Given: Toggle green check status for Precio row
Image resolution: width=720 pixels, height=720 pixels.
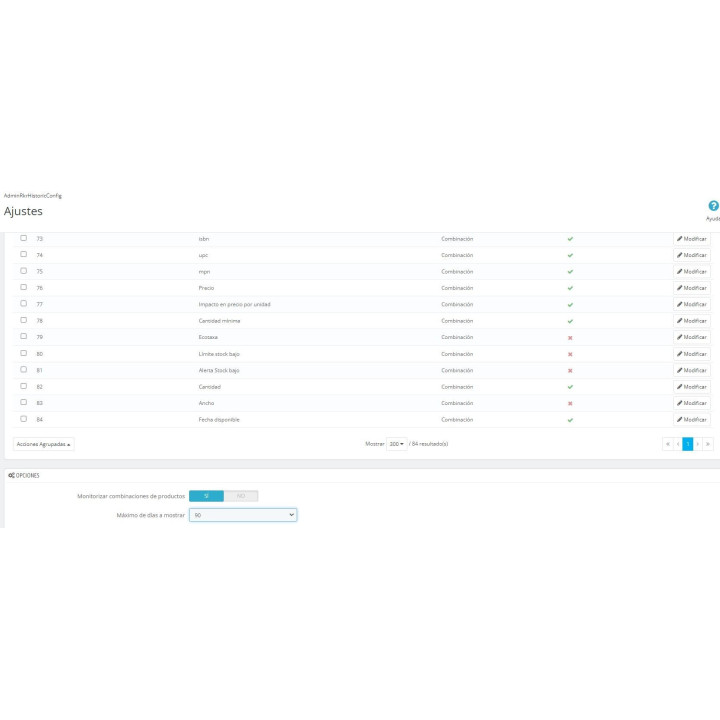Looking at the screenshot, I should point(570,288).
